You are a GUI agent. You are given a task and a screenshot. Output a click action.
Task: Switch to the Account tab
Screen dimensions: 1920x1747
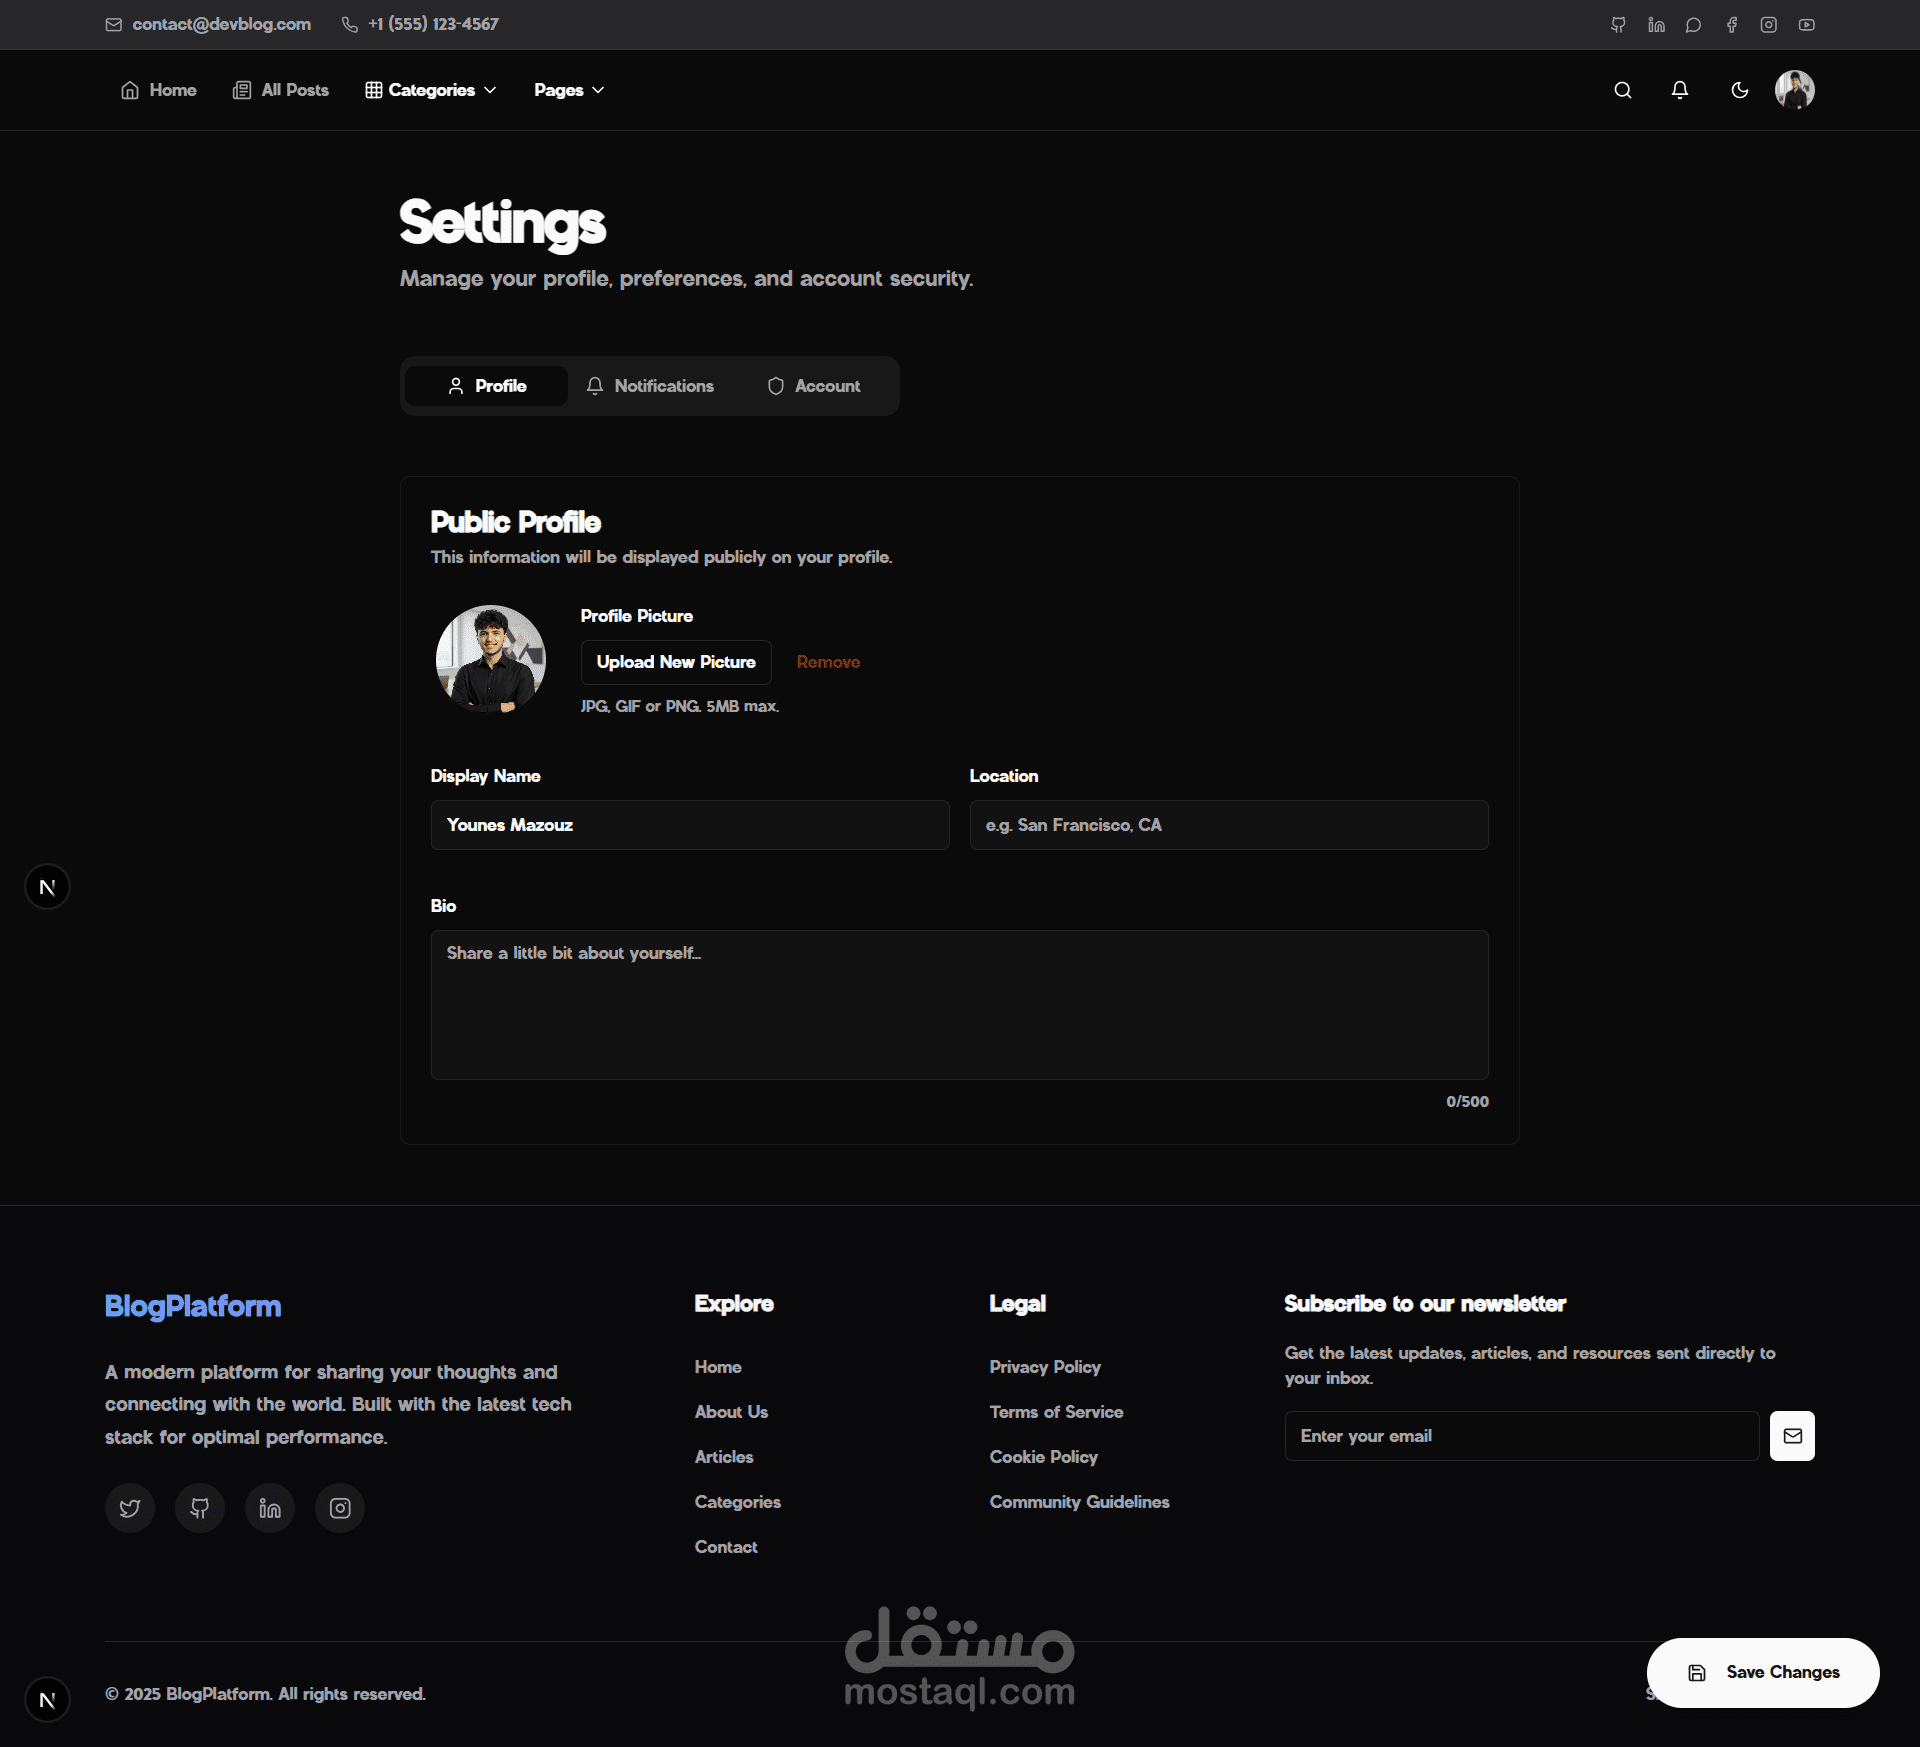tap(814, 386)
